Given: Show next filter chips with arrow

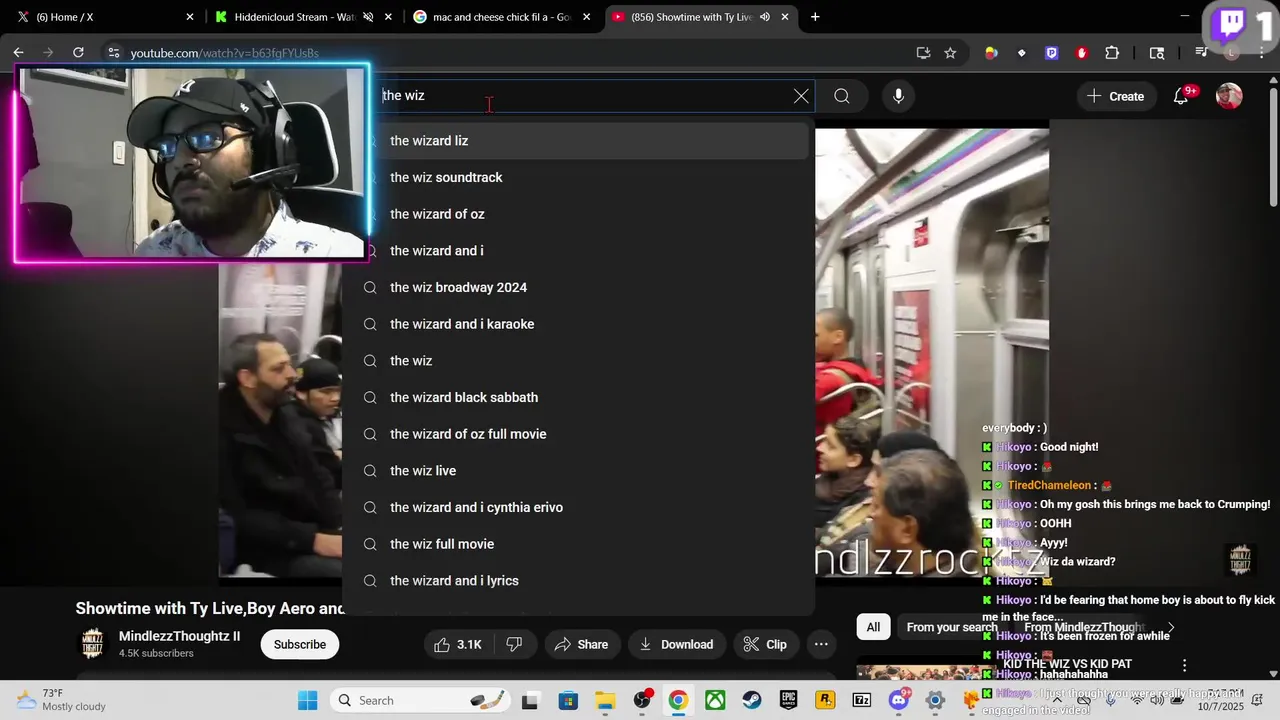Looking at the screenshot, I should point(1171,627).
